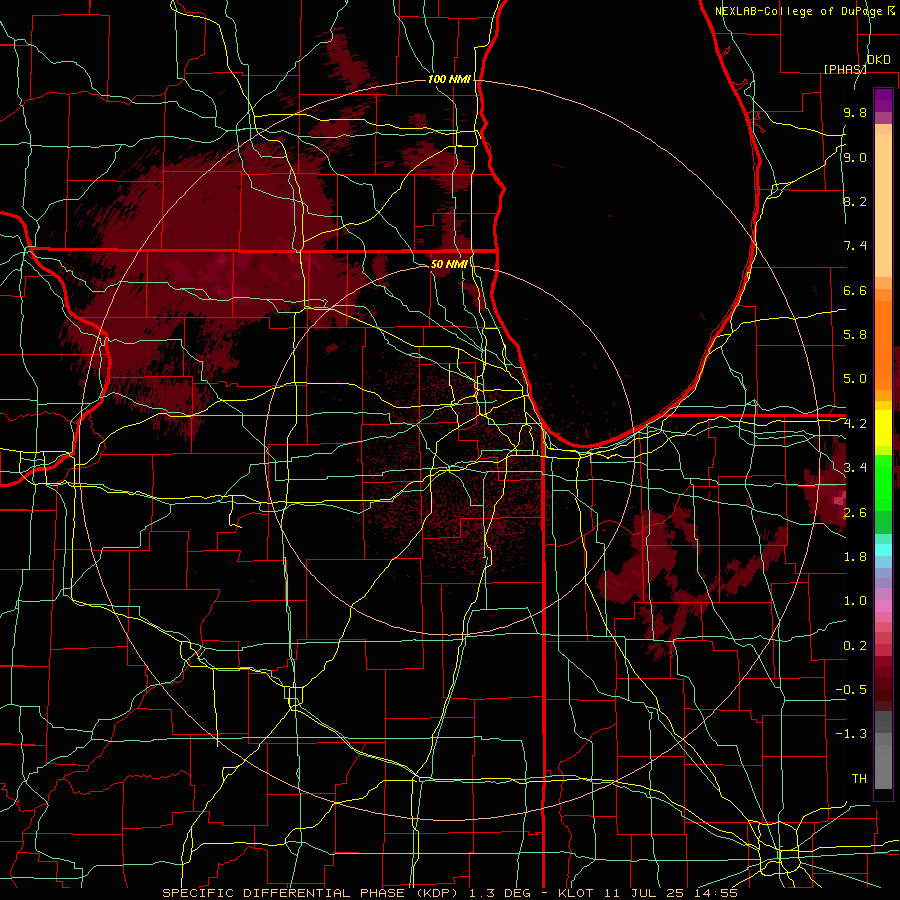Viewport: 900px width, 900px height.
Task: Click the 0.2 scale label
Action: click(x=855, y=646)
